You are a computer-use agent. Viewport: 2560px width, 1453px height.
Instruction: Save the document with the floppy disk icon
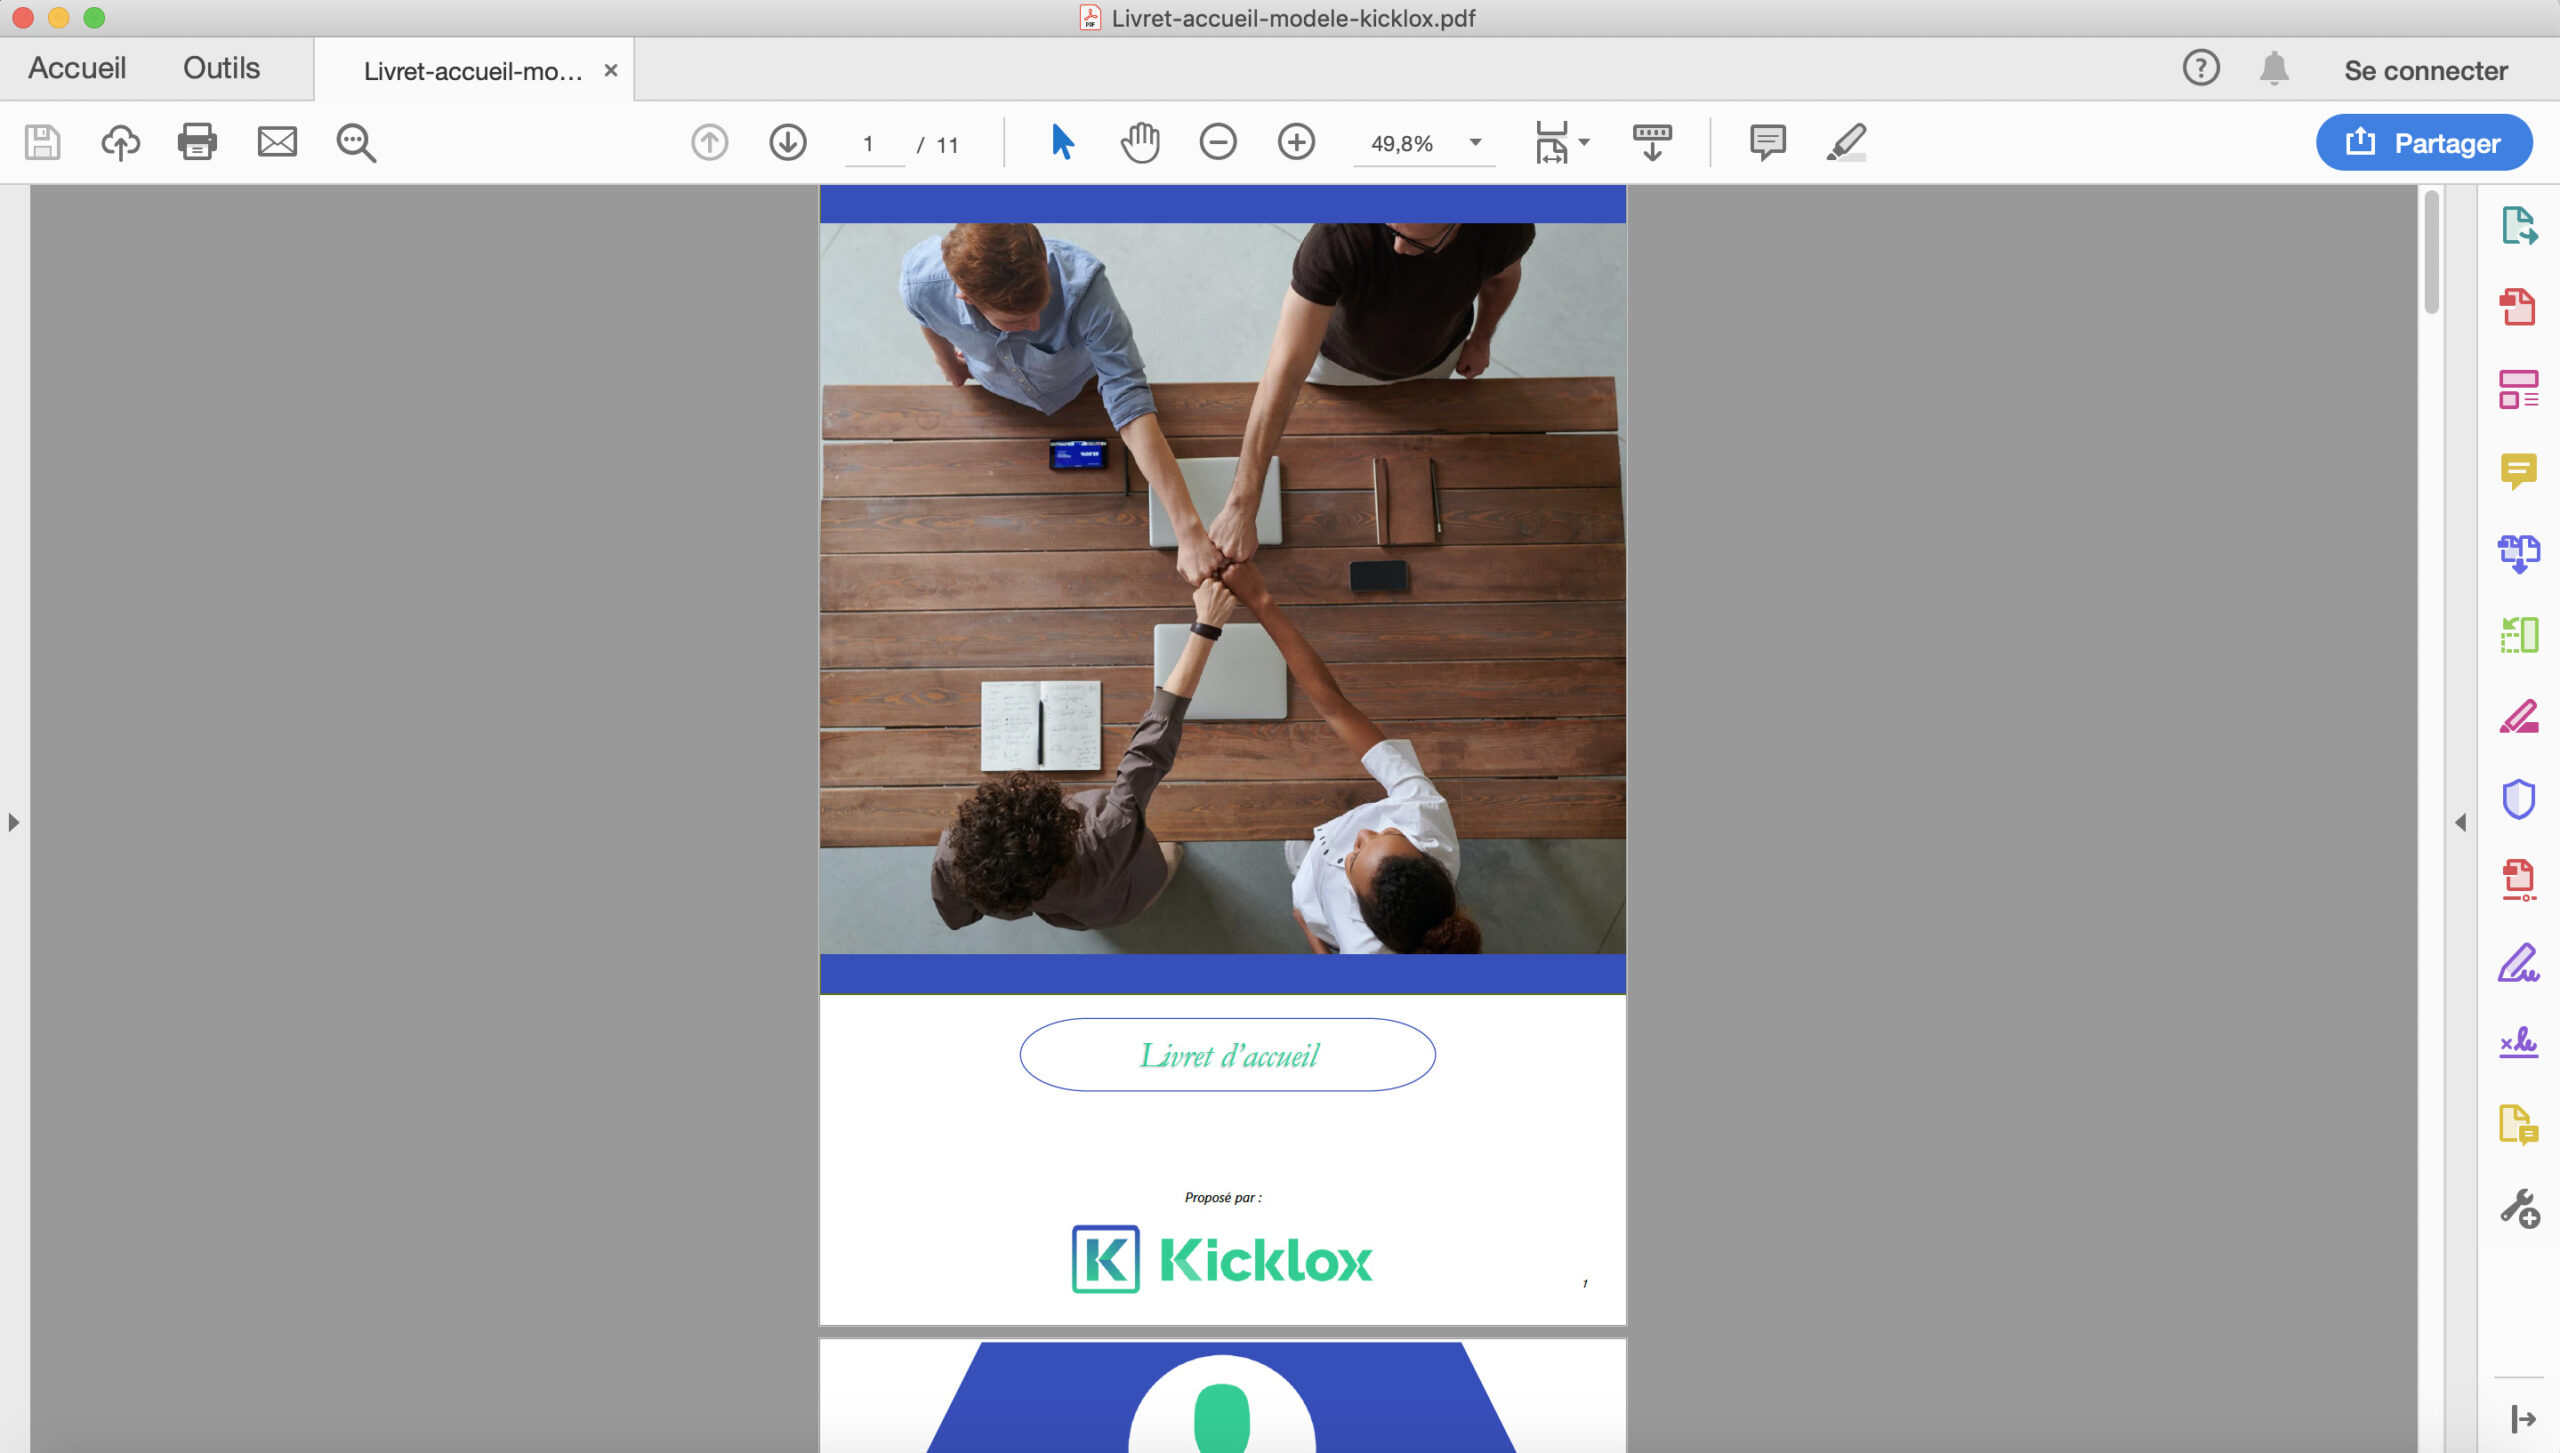42,142
